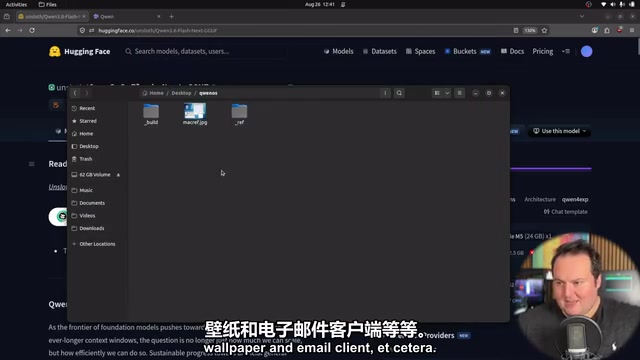
Task: Toggle grid/list view in Files
Action: pos(437,93)
